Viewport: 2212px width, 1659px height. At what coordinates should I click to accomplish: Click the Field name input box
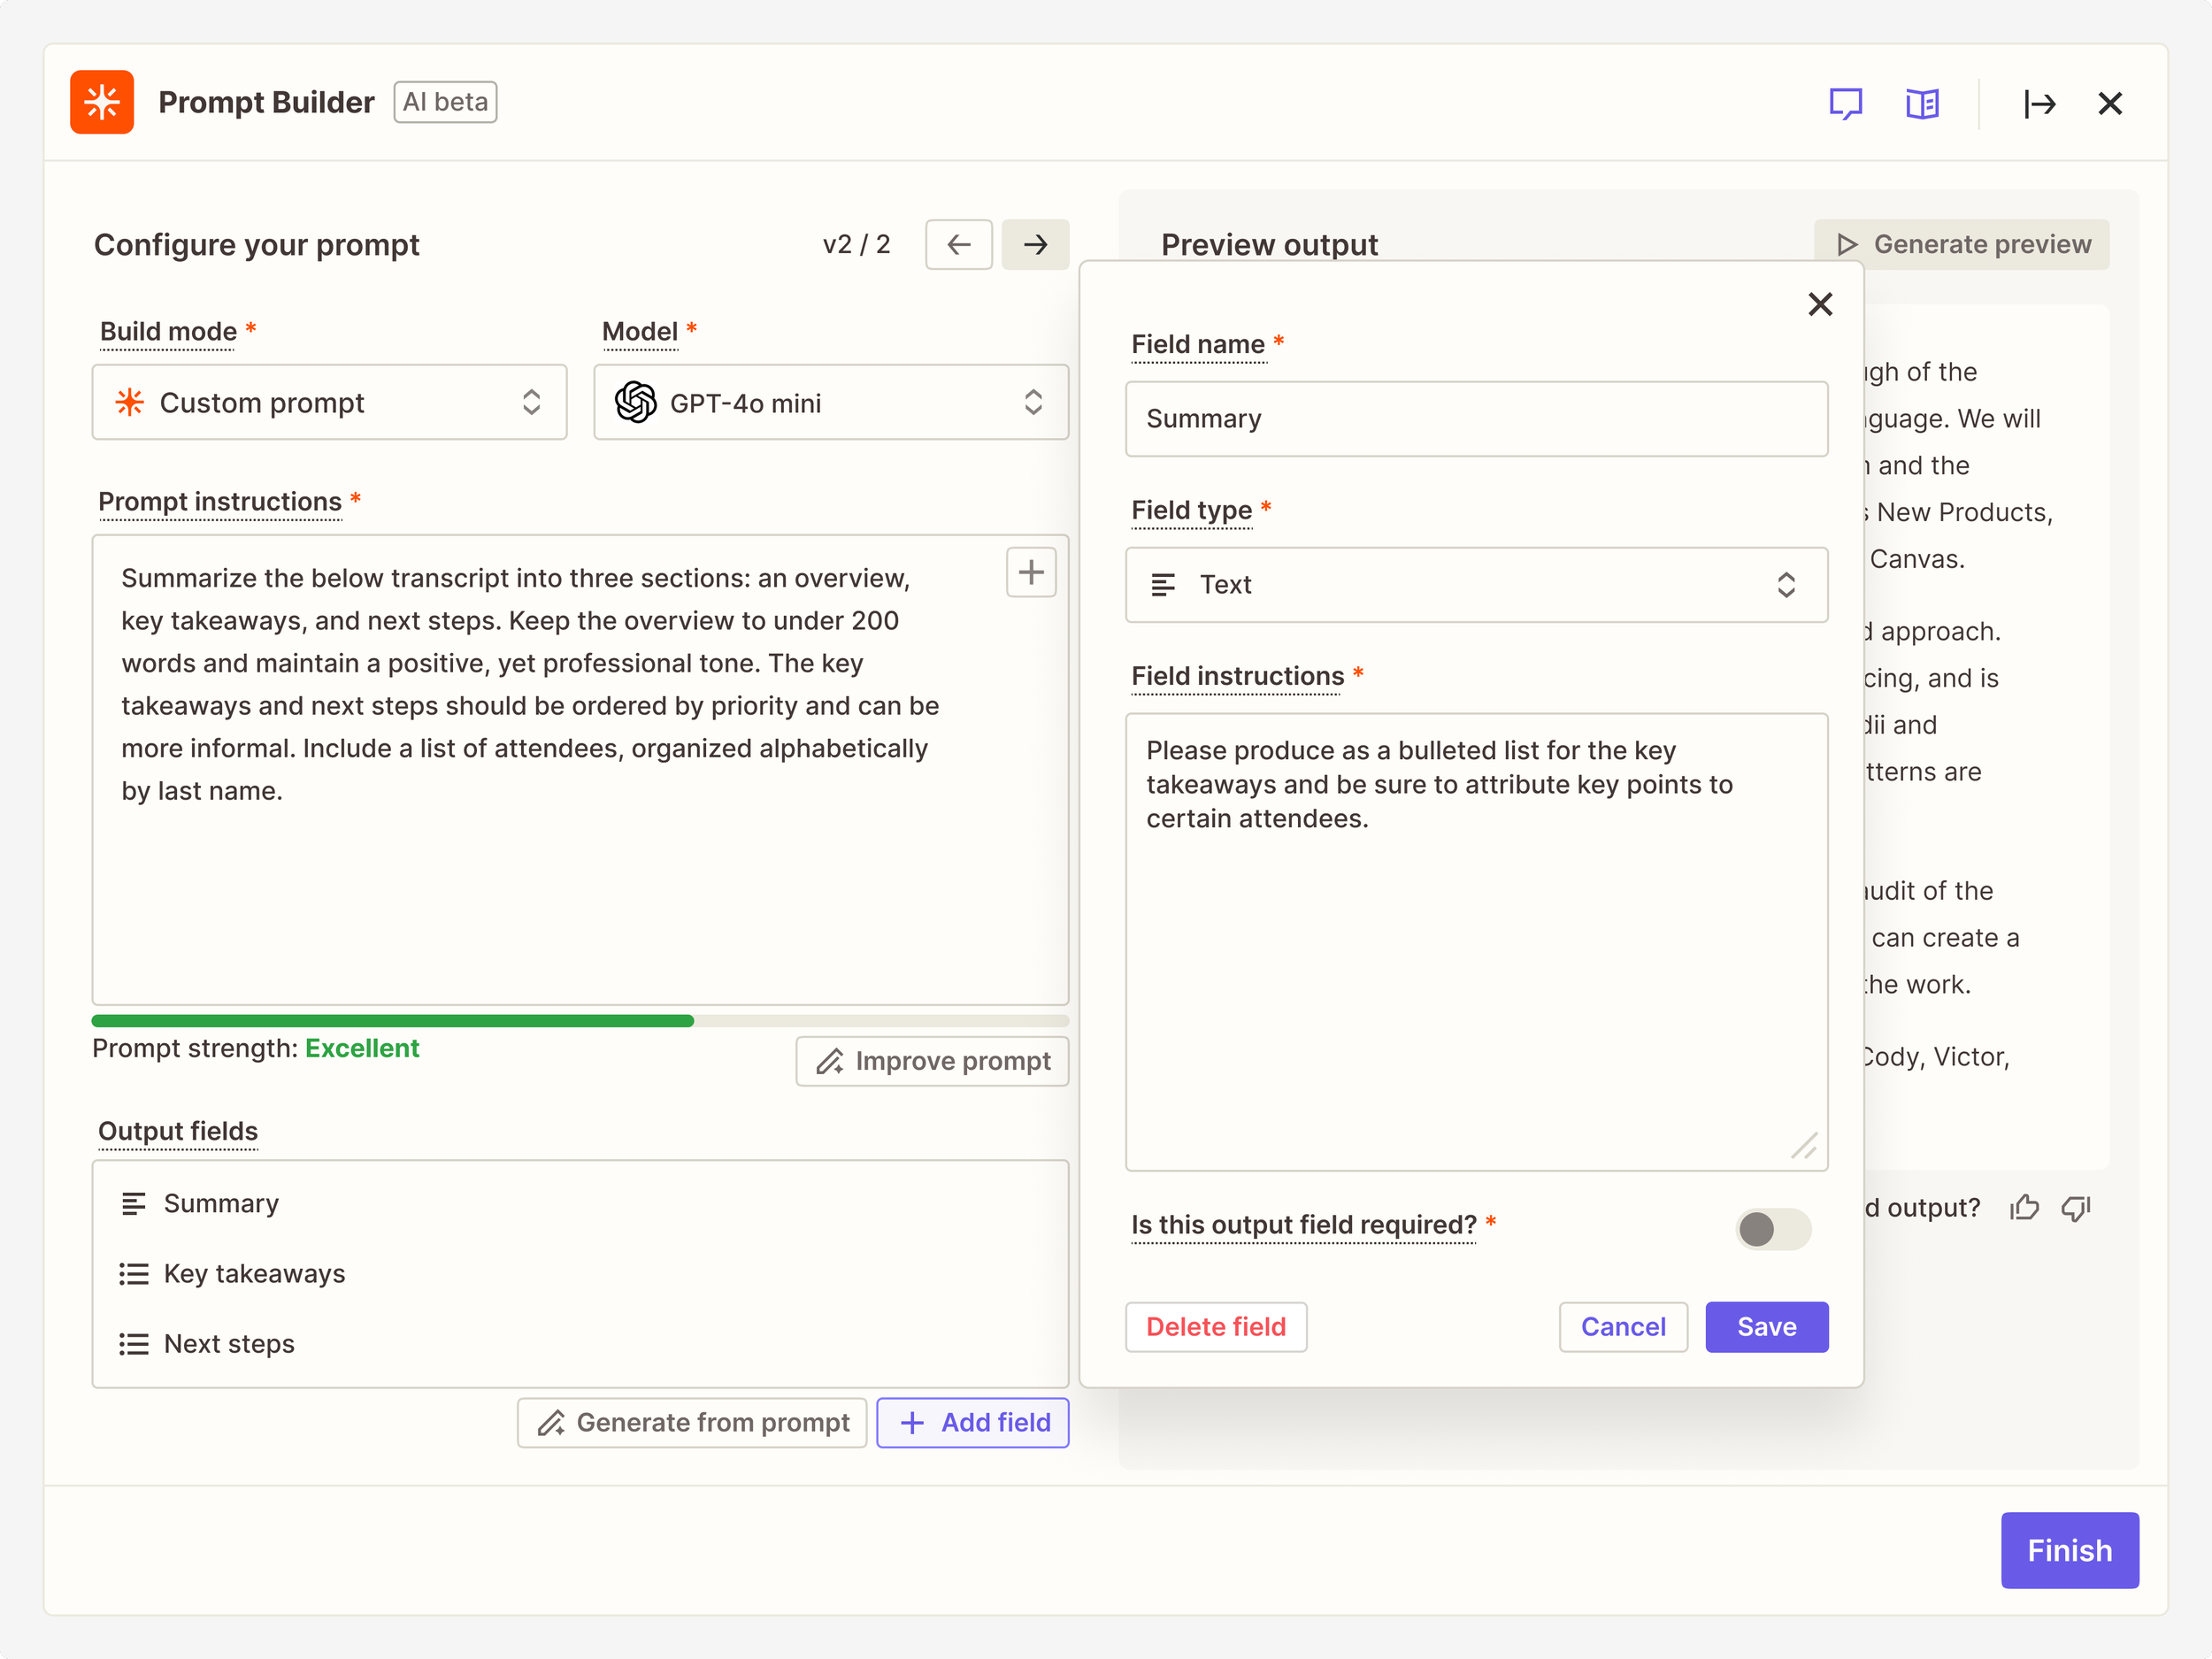click(x=1476, y=419)
